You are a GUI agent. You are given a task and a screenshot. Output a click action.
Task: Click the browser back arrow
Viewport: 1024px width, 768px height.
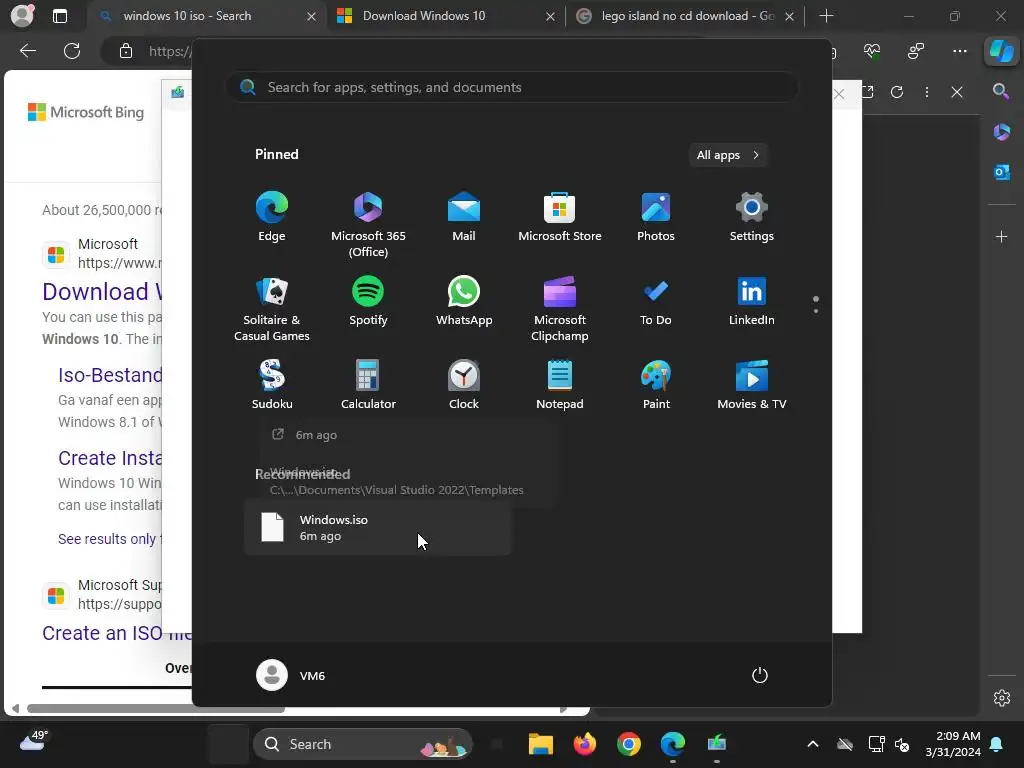pos(28,51)
